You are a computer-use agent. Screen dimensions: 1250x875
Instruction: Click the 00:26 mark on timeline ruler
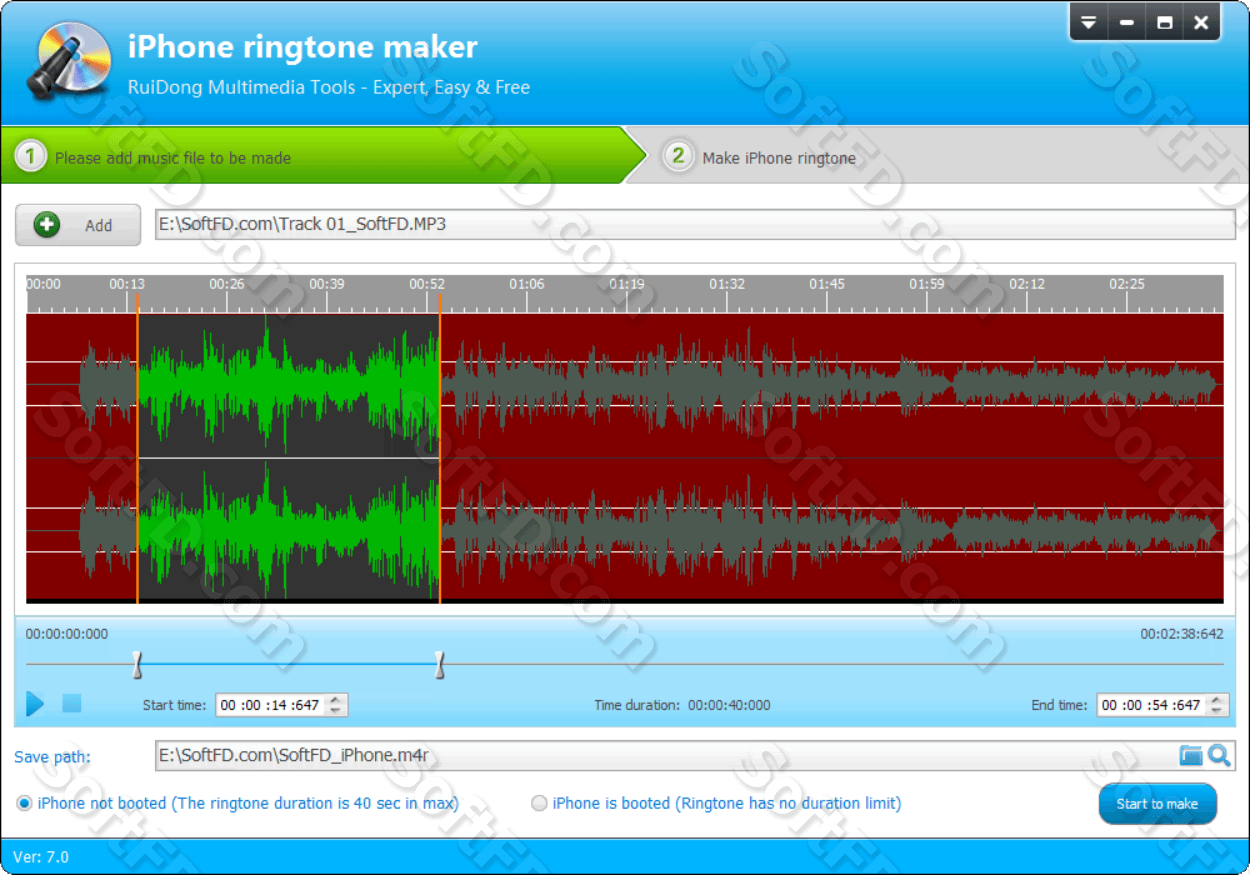tap(227, 284)
